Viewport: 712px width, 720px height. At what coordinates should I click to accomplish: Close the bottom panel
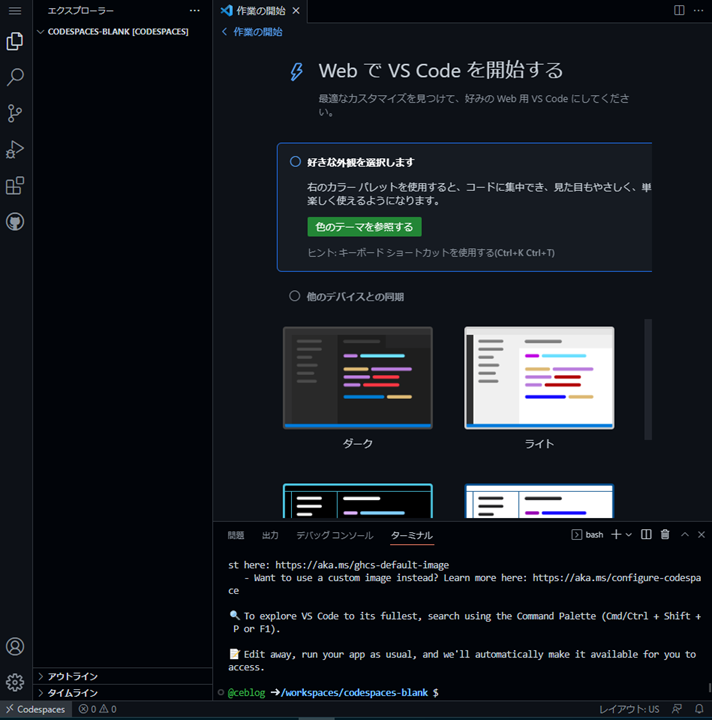click(701, 534)
